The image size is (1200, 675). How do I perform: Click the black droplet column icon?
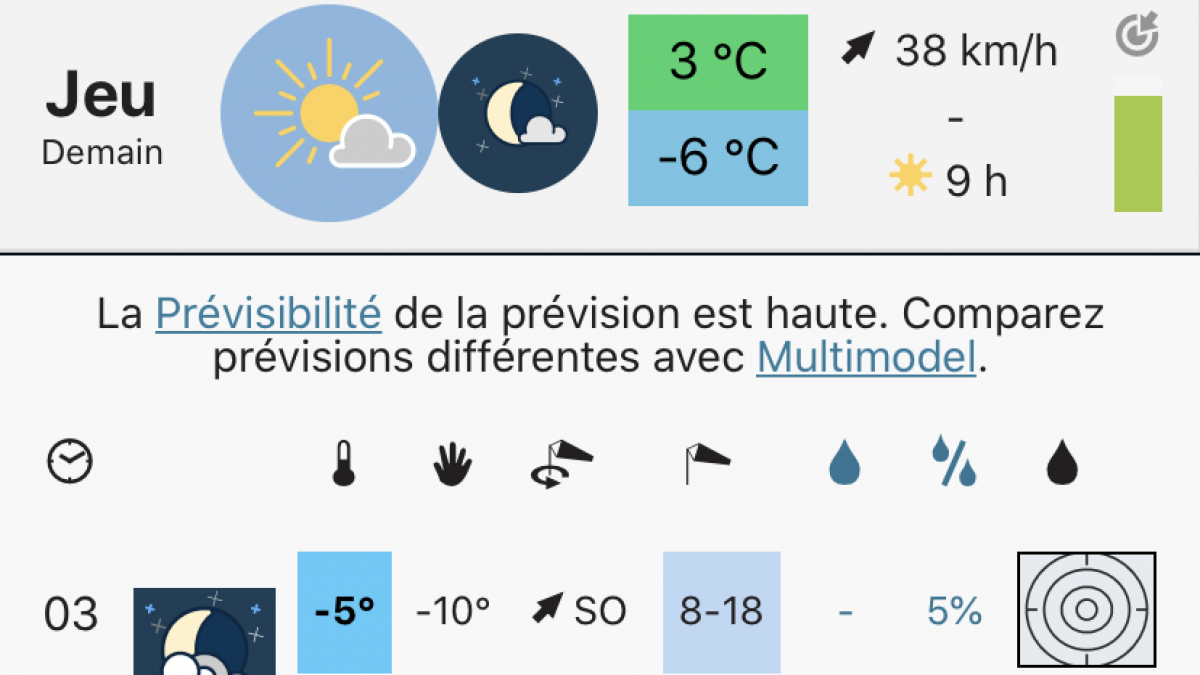[1063, 464]
